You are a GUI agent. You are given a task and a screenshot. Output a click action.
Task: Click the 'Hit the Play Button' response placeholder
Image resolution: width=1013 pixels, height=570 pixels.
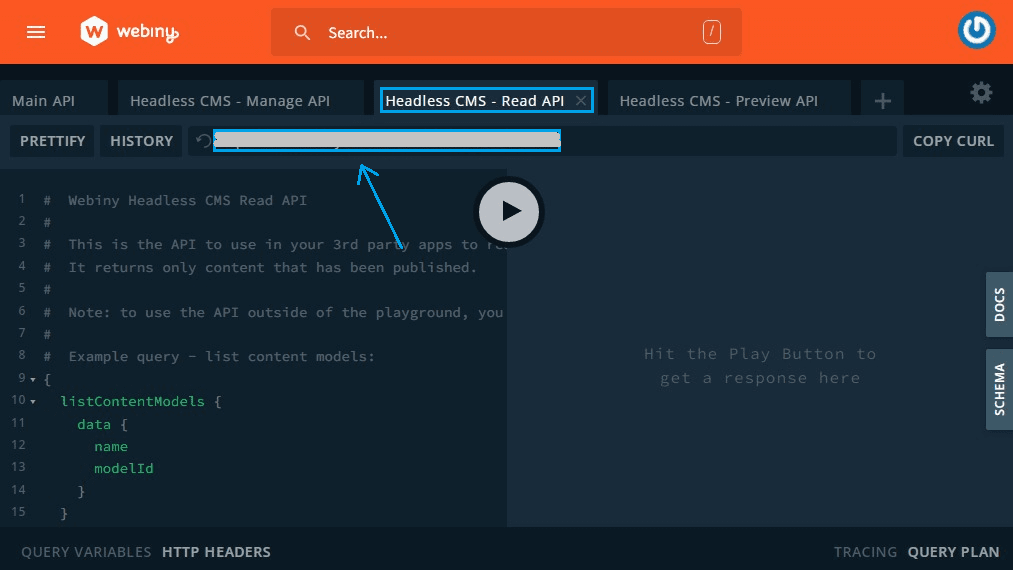[x=760, y=366]
